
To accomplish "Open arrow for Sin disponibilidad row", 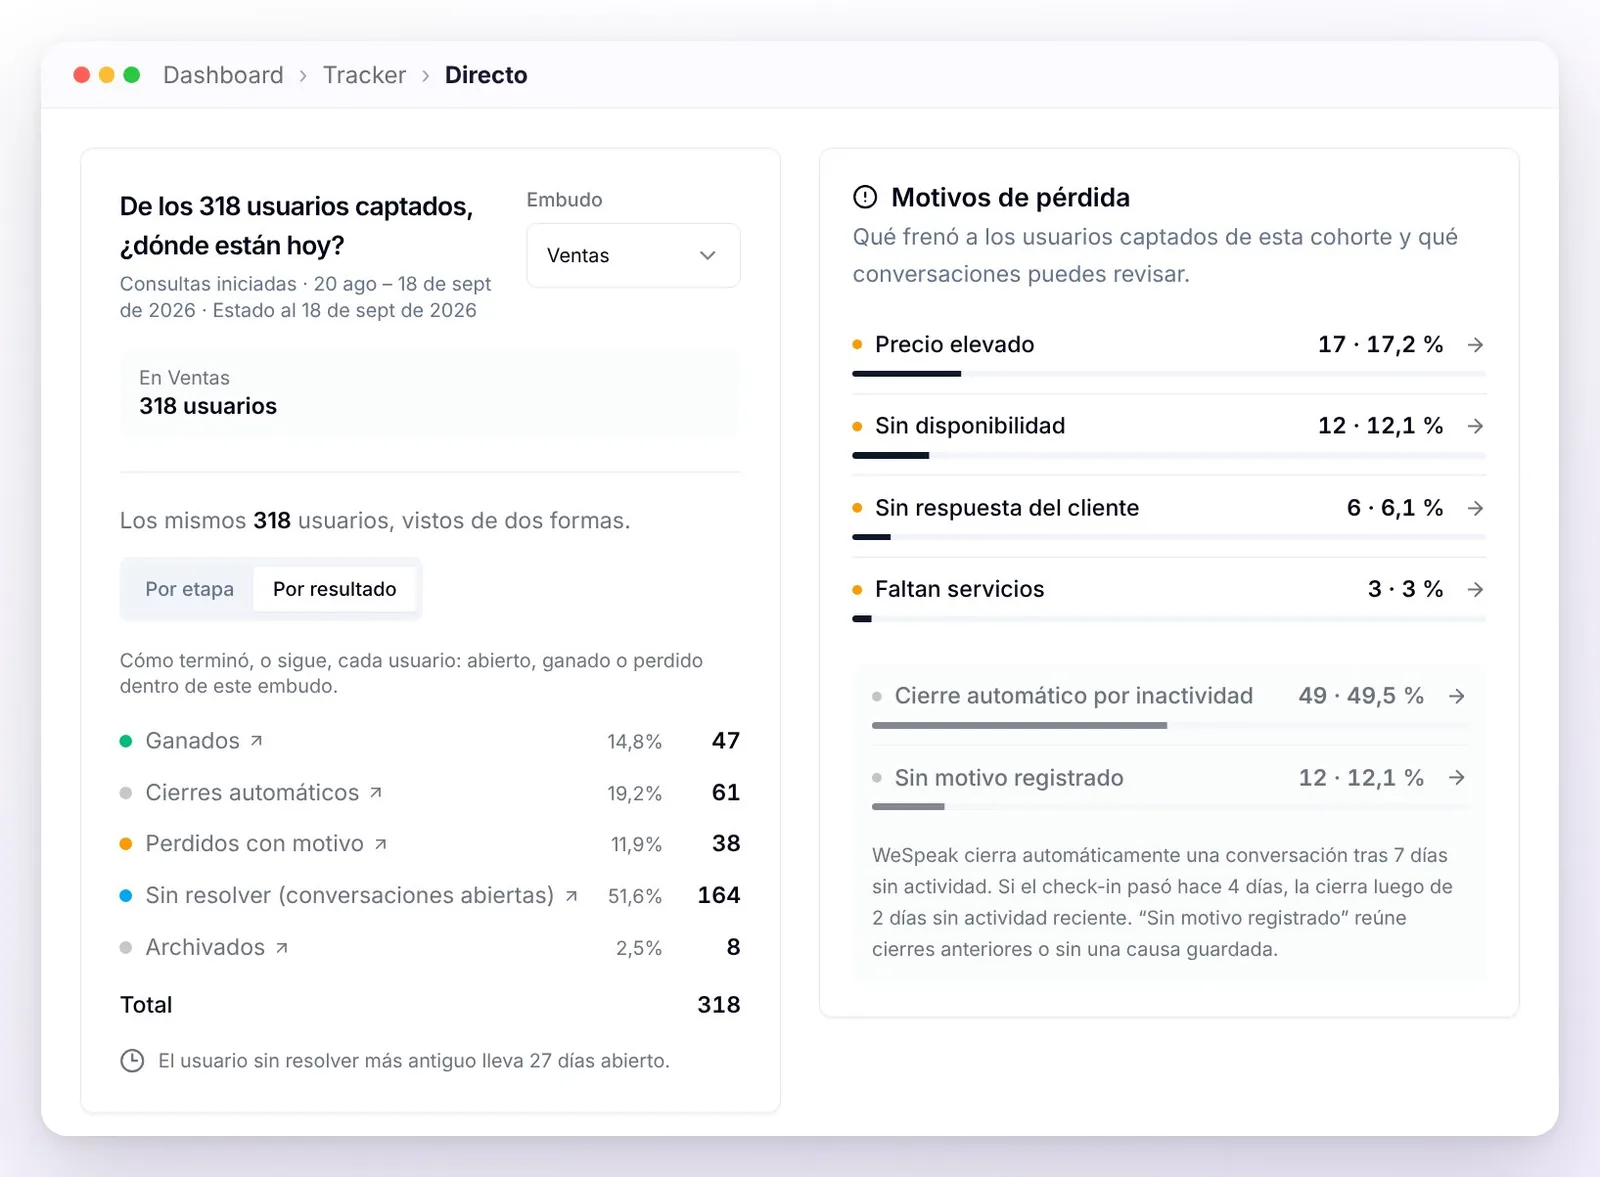I will (x=1475, y=426).
